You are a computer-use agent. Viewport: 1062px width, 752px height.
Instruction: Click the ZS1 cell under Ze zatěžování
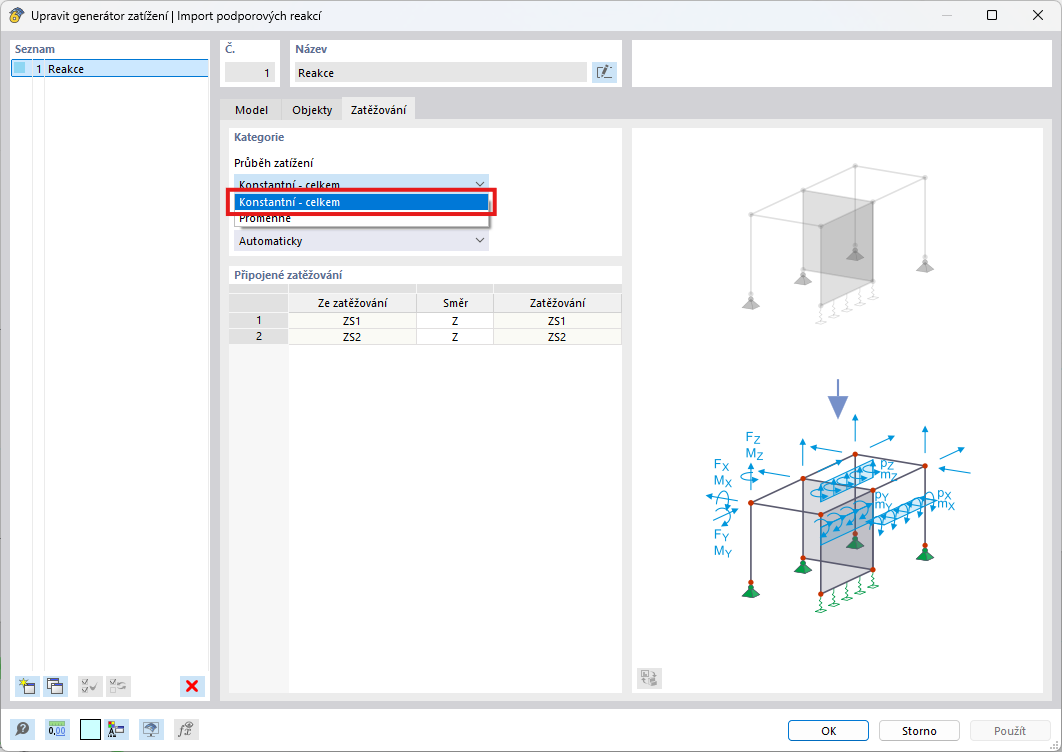(352, 320)
